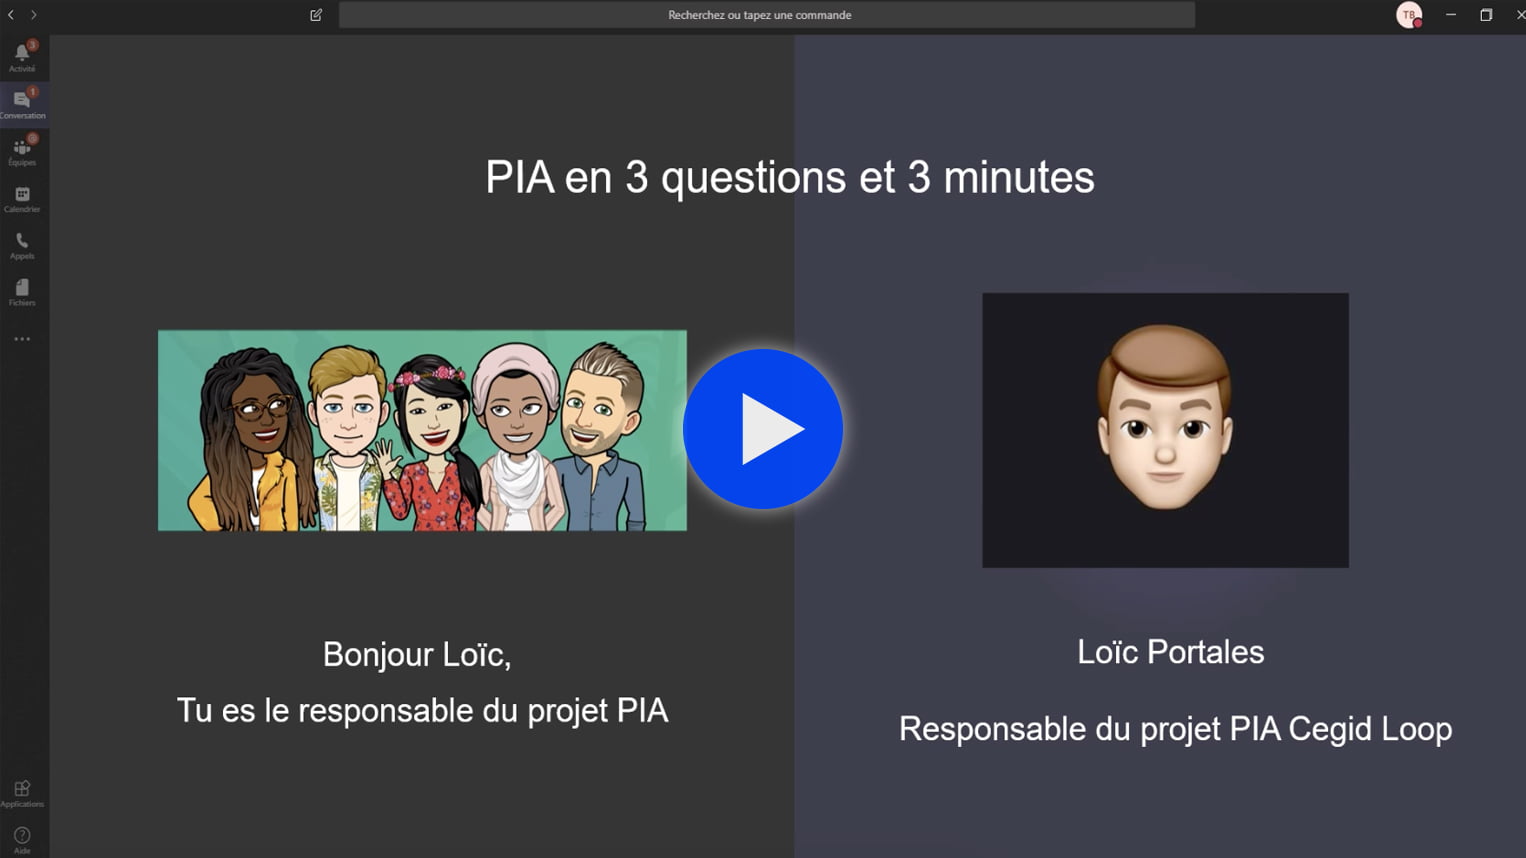The image size is (1526, 858).
Task: Click the name 'Loïc Portales'
Action: (x=1170, y=652)
